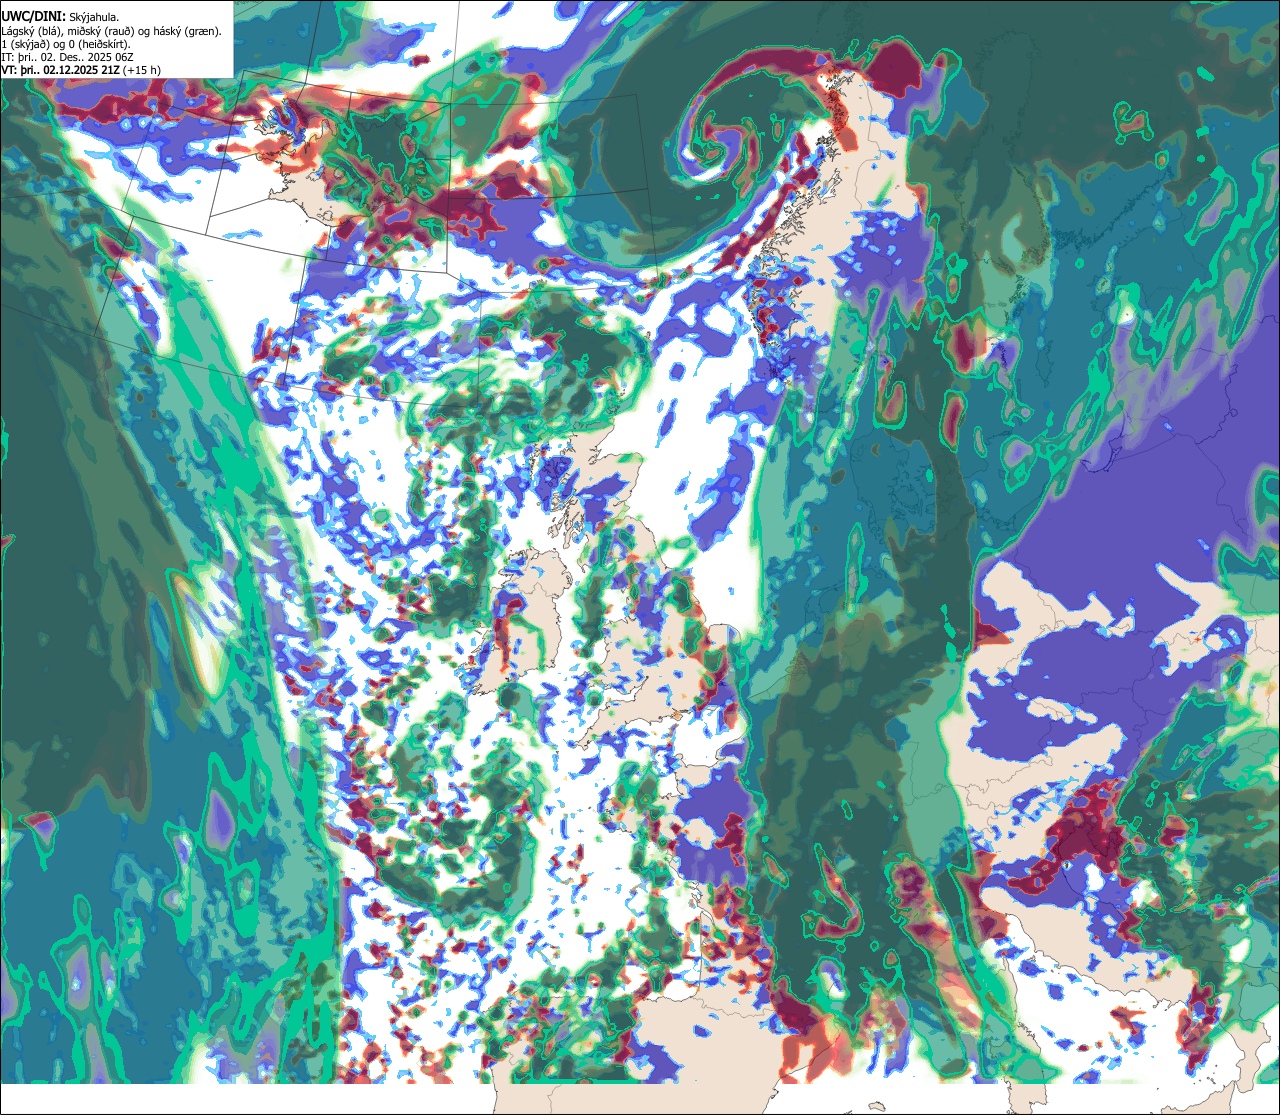Click the 'IT: þri.. 02. Des.. 2025 06Z' line
This screenshot has height=1115, width=1280.
[x=66, y=57]
